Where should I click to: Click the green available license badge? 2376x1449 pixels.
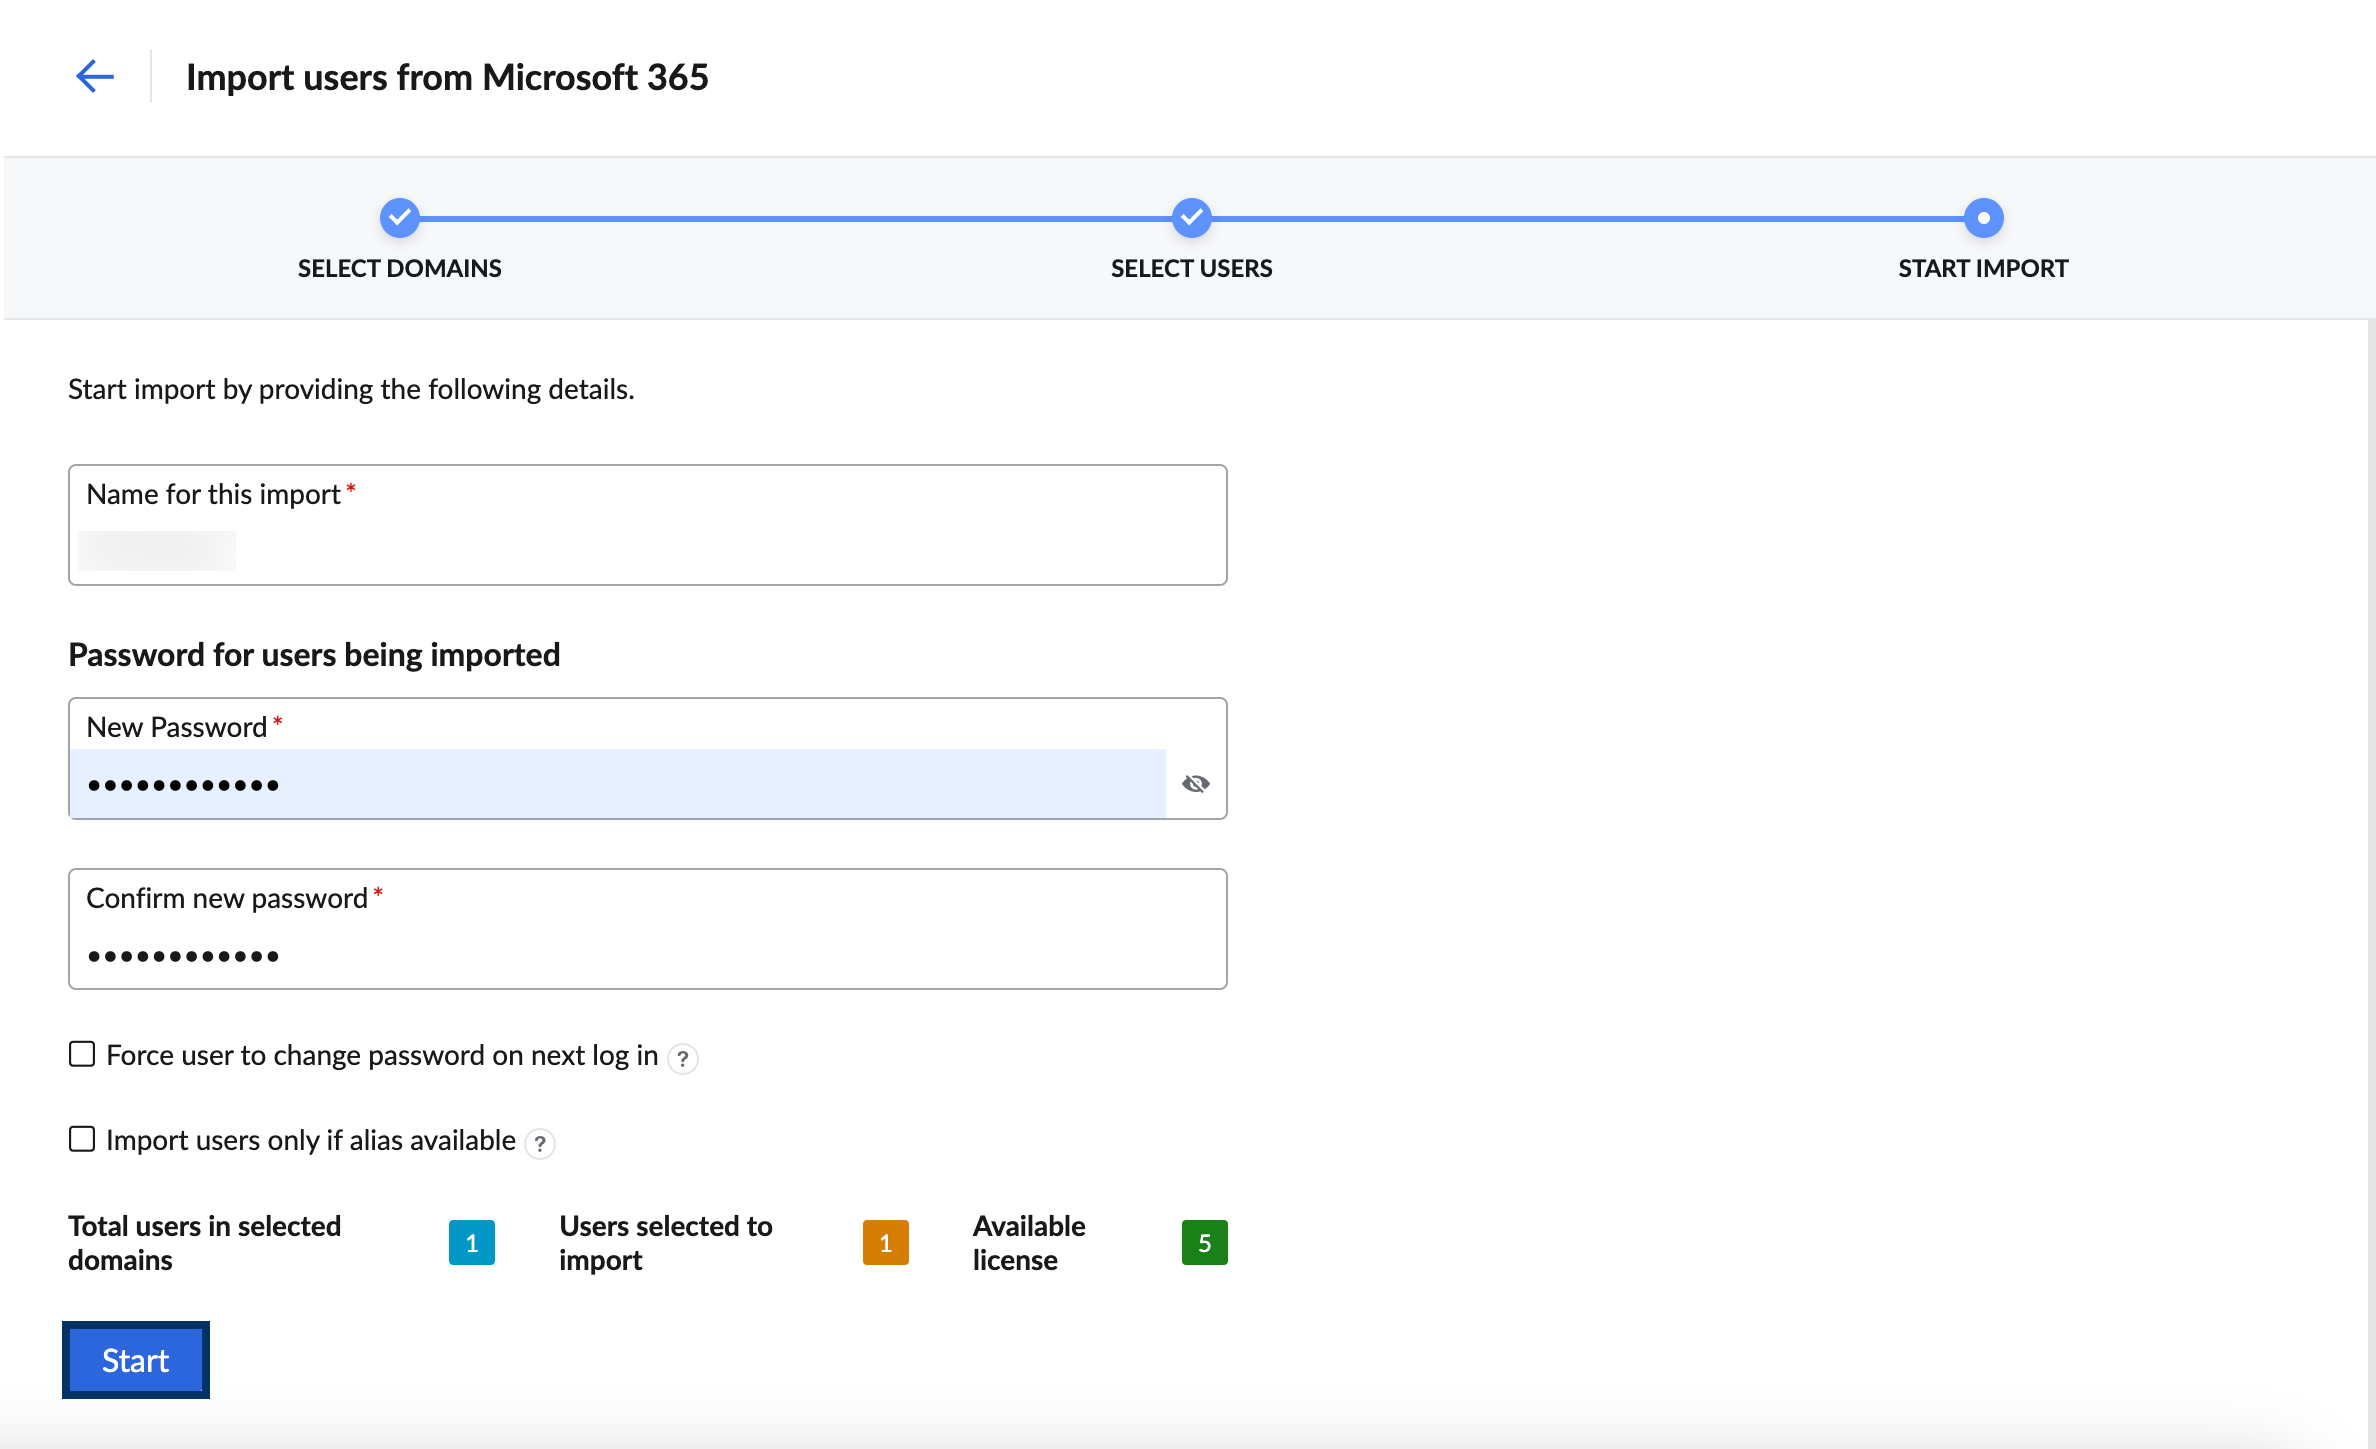click(x=1204, y=1243)
